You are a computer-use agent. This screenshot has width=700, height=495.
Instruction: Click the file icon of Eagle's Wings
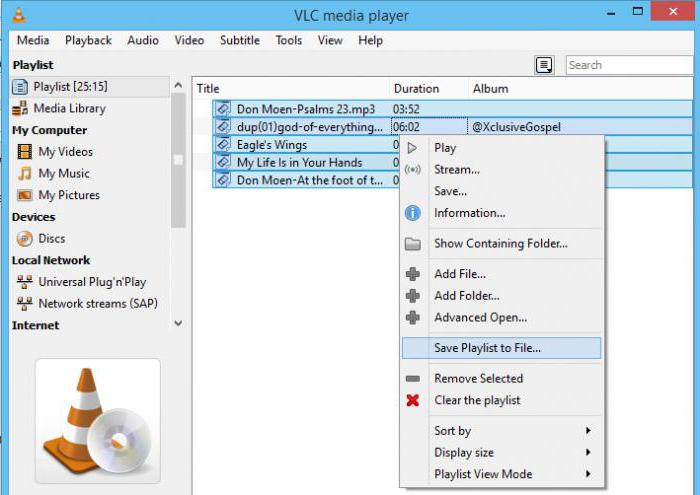click(223, 144)
